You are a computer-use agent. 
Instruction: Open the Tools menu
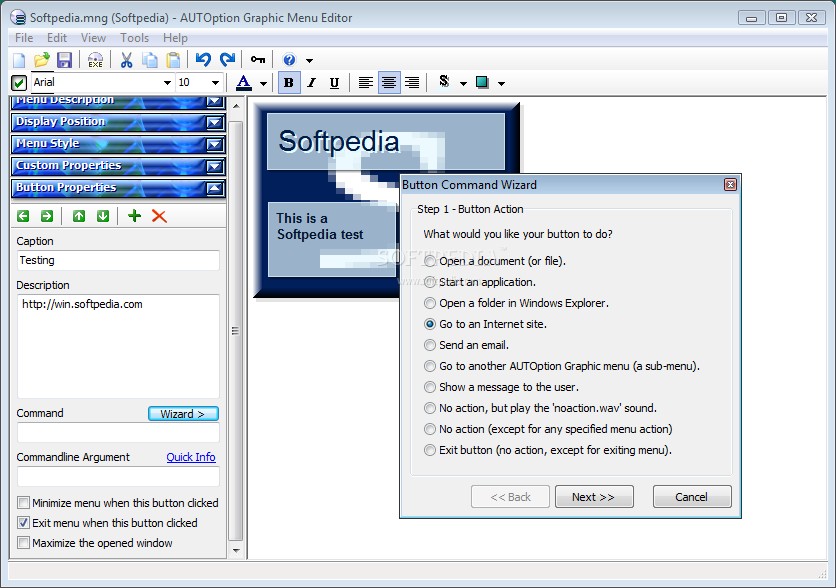(x=134, y=38)
